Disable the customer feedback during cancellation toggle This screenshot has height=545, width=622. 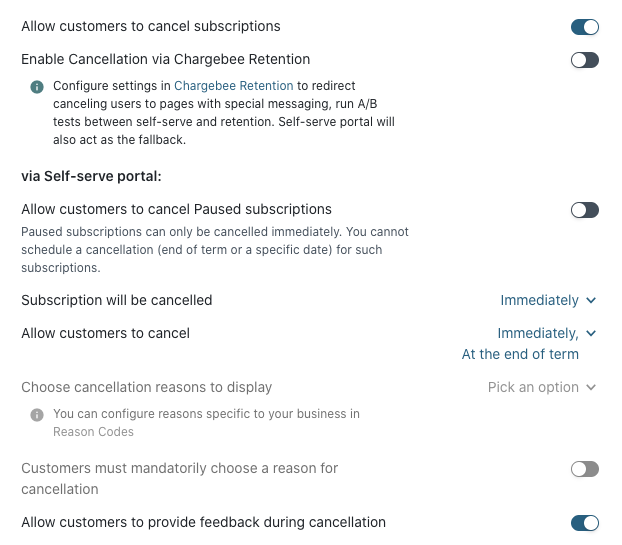(584, 523)
